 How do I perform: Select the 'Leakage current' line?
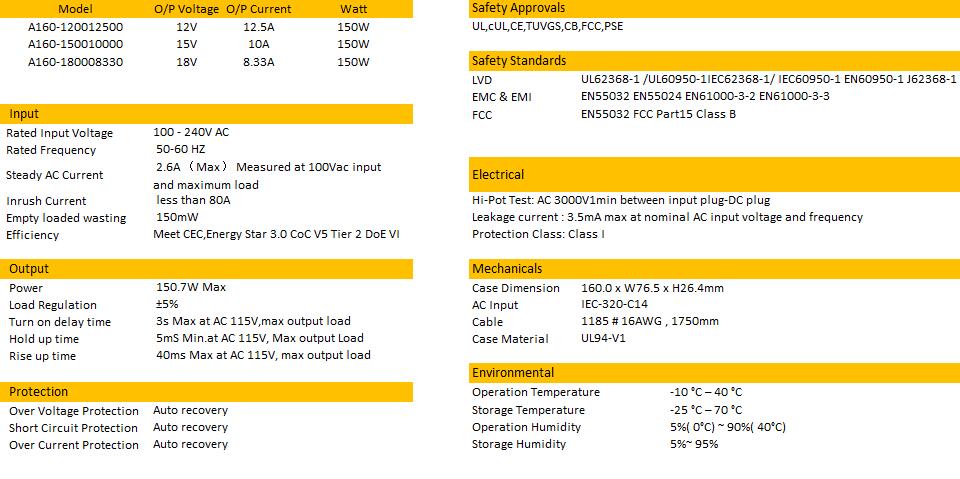[x=667, y=217]
